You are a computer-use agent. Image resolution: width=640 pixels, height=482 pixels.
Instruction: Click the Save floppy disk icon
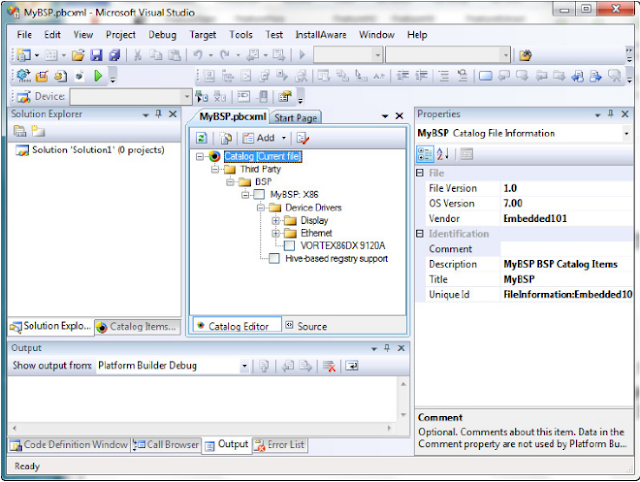coord(96,55)
